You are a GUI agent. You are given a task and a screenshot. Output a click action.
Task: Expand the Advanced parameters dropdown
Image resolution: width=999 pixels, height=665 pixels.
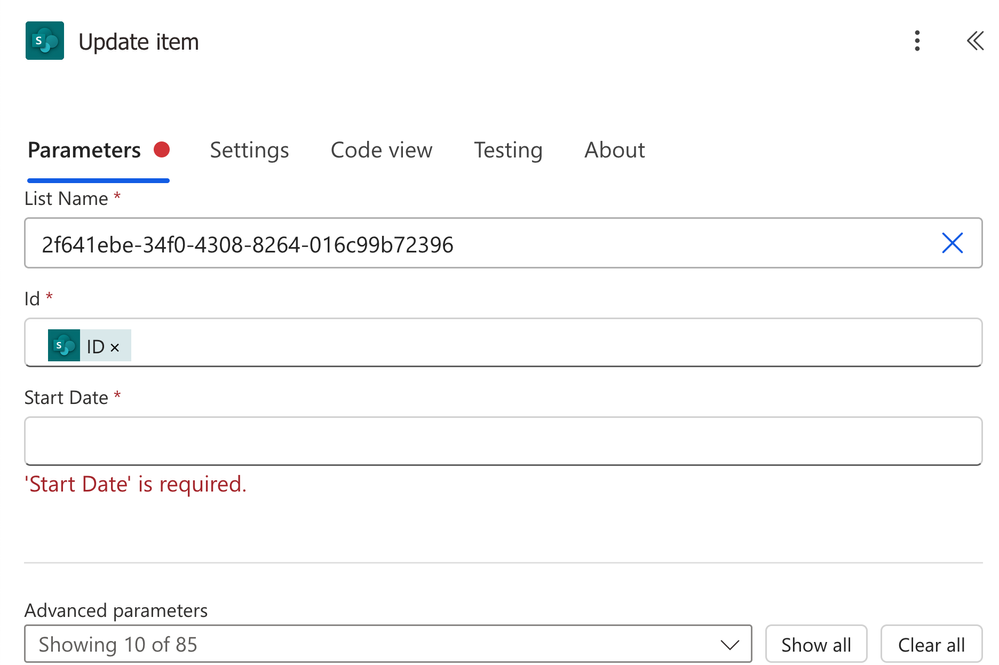(388, 644)
